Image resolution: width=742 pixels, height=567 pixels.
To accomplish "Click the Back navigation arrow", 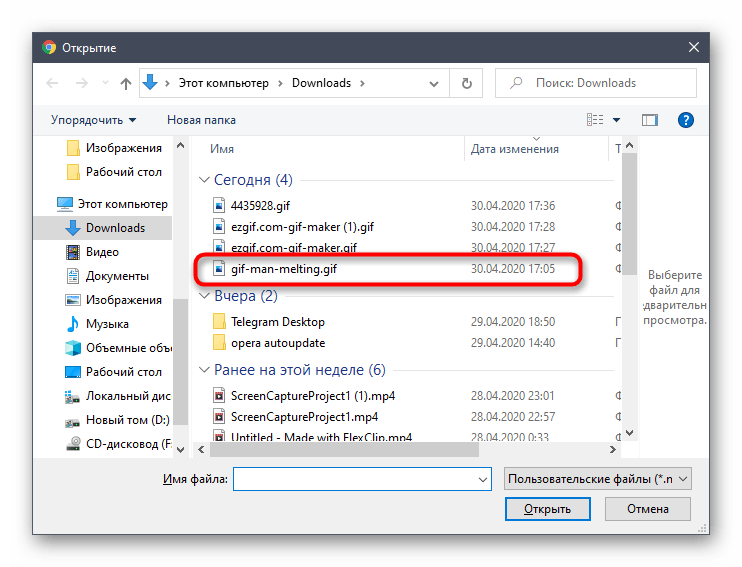I will coord(52,84).
